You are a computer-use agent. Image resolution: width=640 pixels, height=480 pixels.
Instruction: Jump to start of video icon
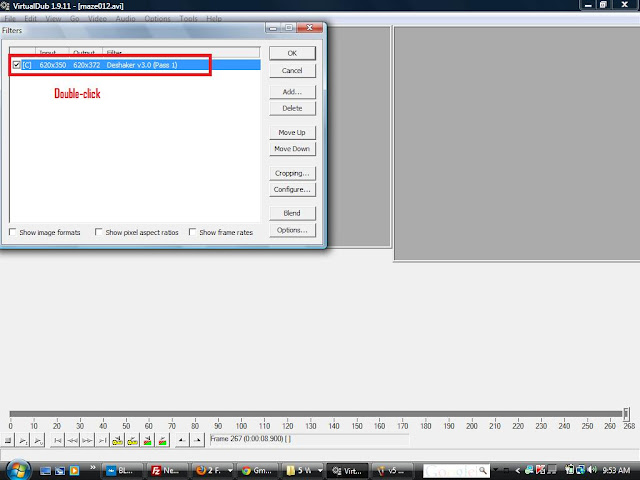point(58,440)
